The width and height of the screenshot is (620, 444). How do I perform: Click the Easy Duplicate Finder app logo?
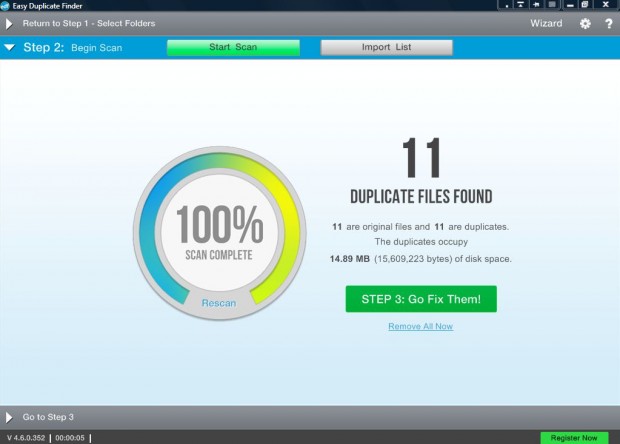5,6
